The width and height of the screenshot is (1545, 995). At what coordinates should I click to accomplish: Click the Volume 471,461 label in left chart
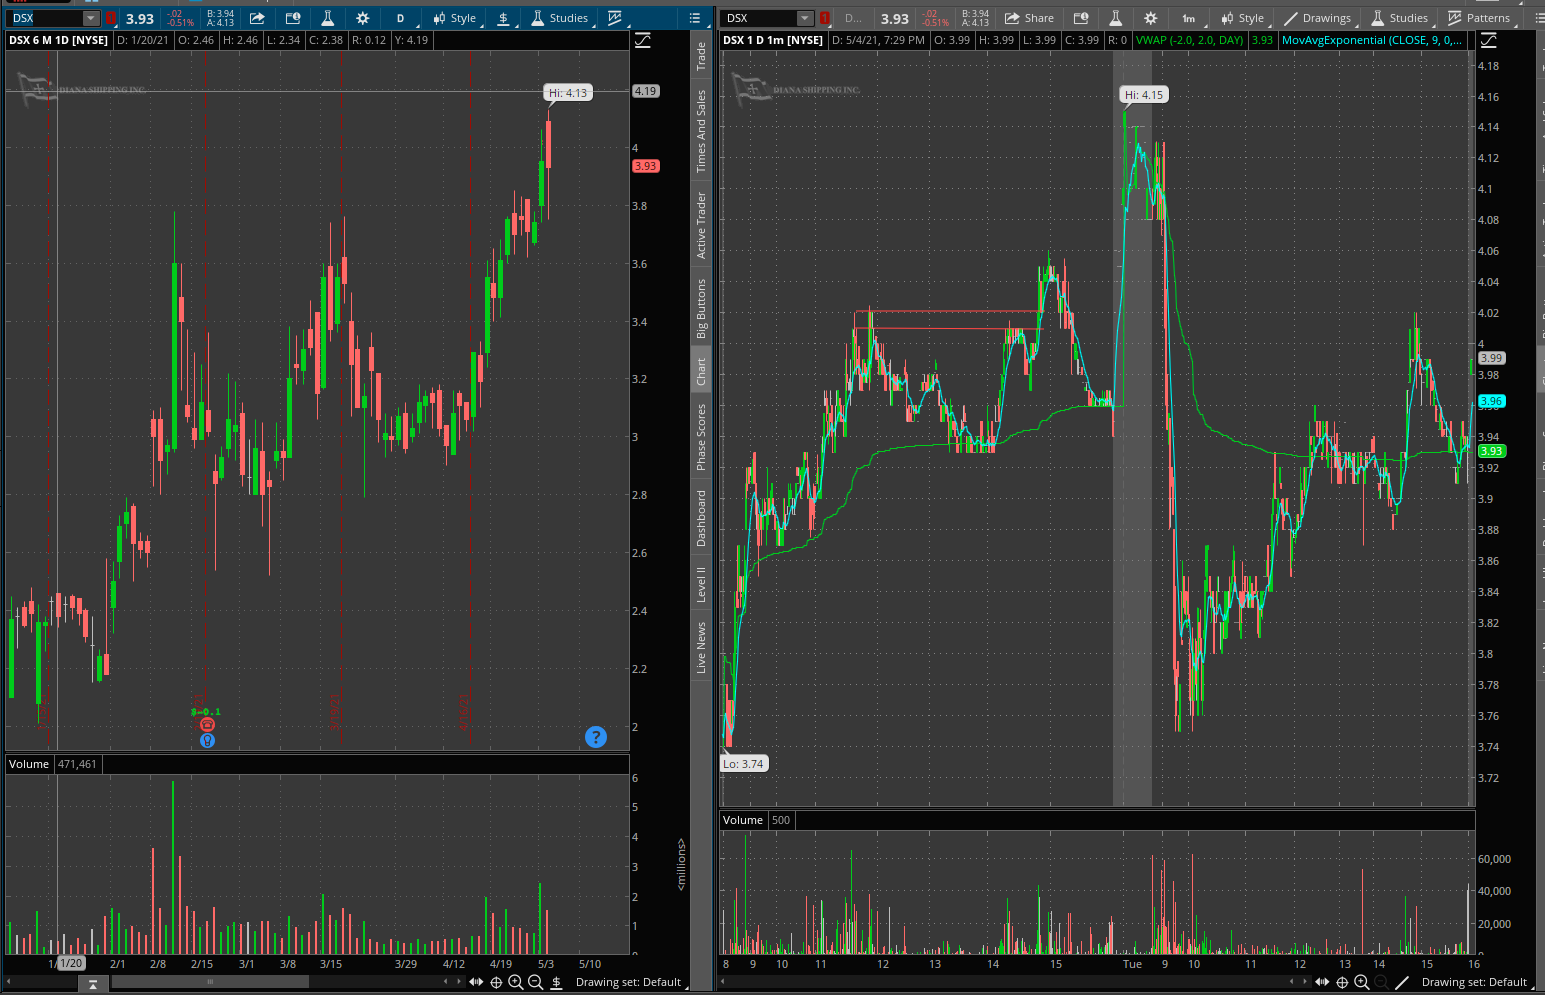tap(53, 764)
